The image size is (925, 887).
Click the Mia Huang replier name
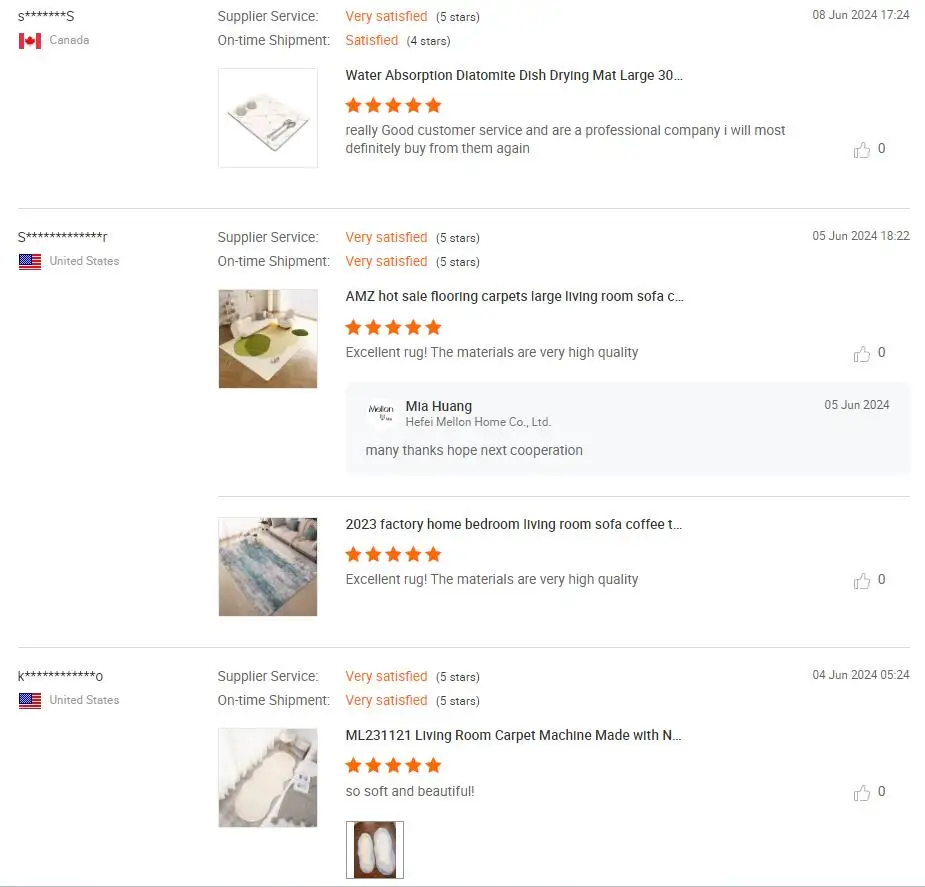tap(438, 406)
